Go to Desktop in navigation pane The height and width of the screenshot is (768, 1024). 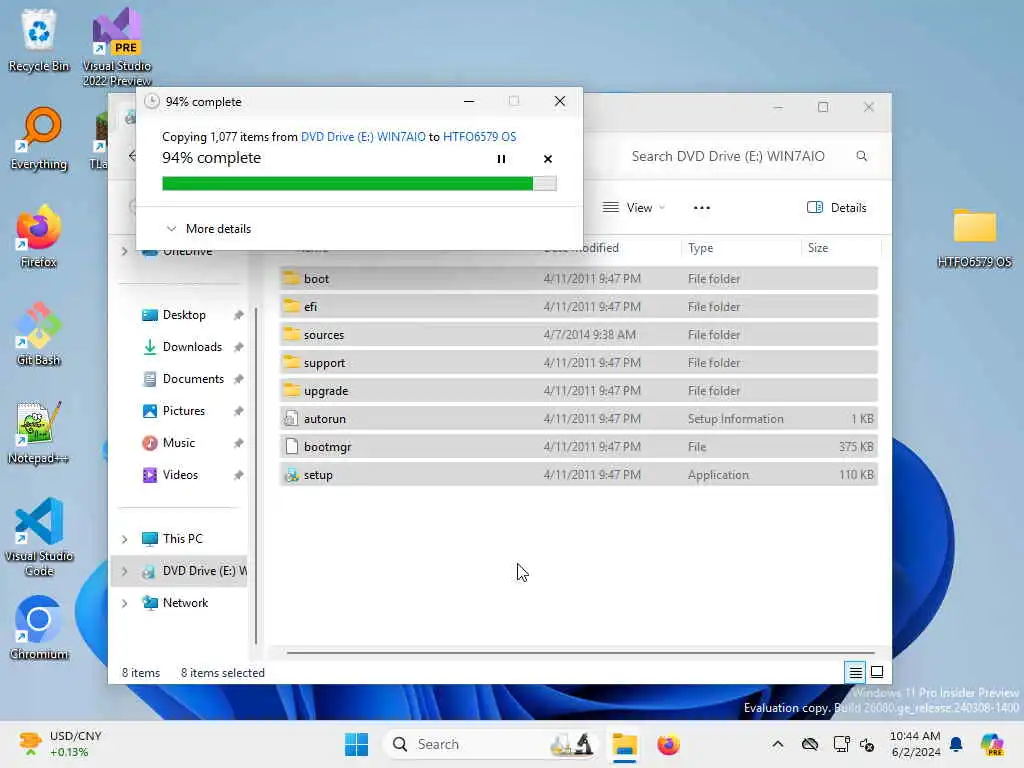click(x=183, y=315)
